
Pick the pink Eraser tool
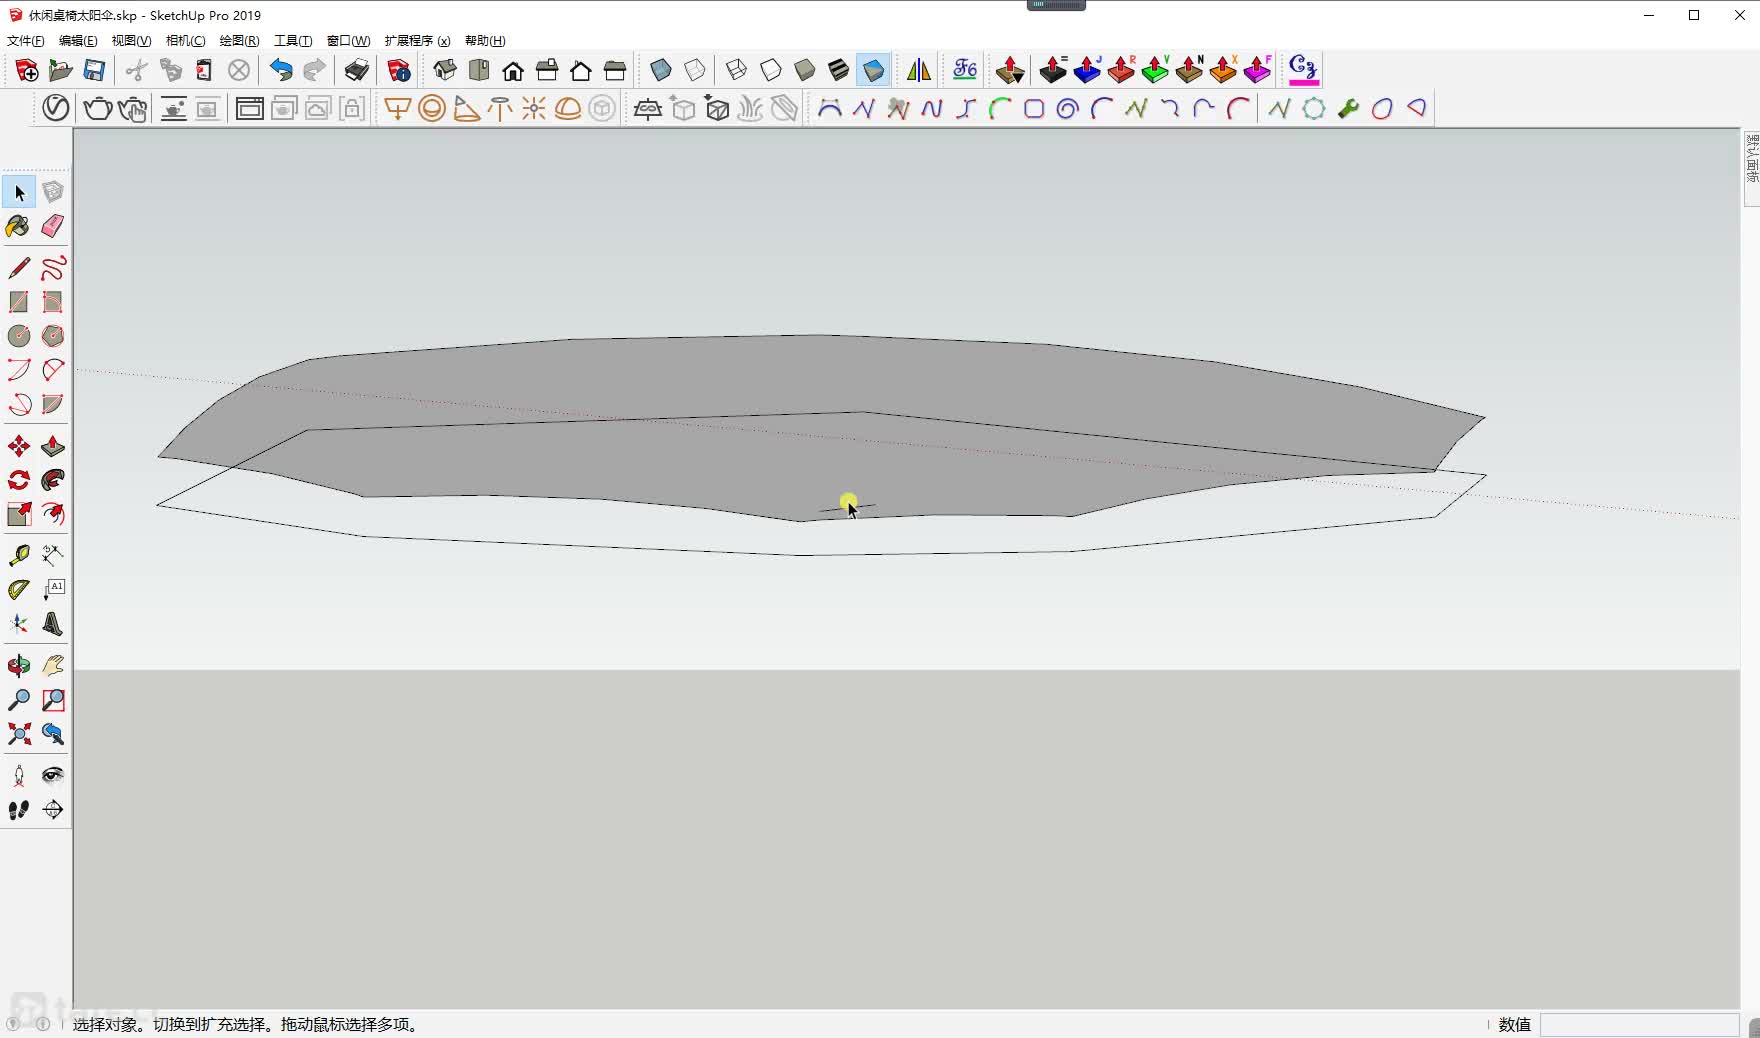53,226
